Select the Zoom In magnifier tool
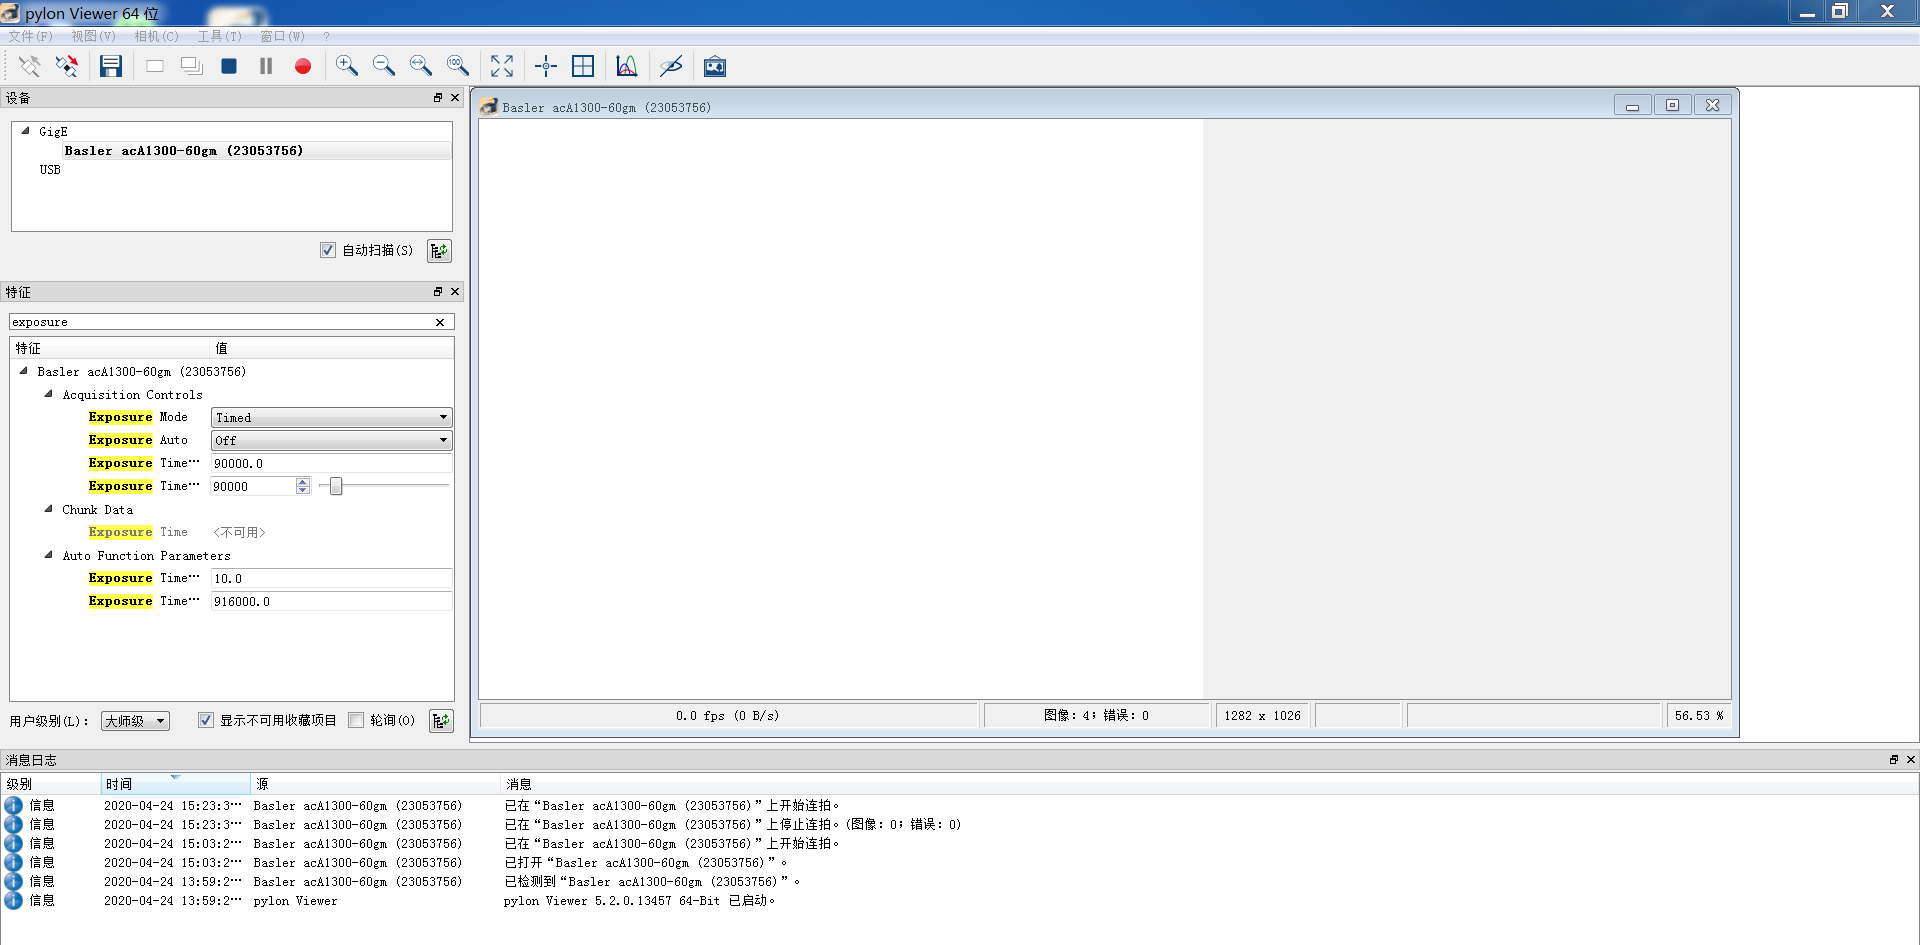This screenshot has width=1920, height=945. 347,66
